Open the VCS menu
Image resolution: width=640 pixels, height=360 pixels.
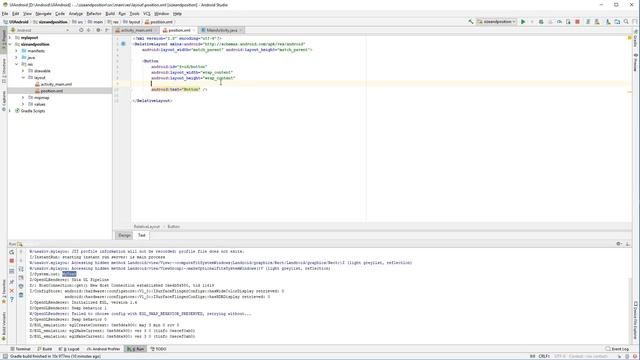coord(147,14)
